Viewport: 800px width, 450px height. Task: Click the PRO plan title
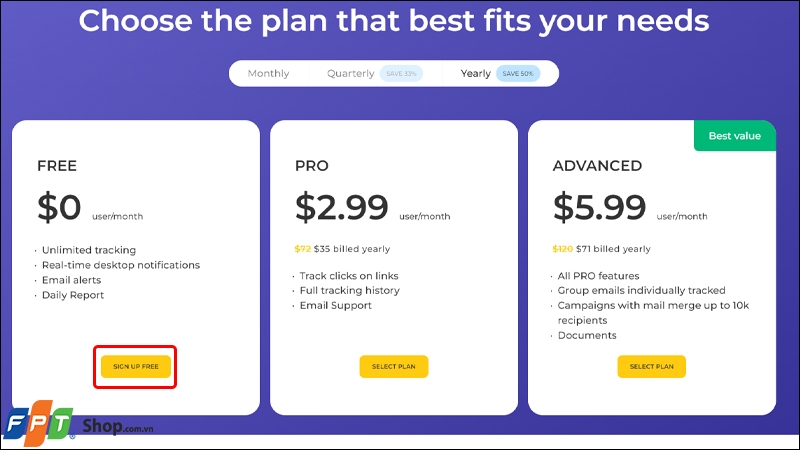point(311,166)
